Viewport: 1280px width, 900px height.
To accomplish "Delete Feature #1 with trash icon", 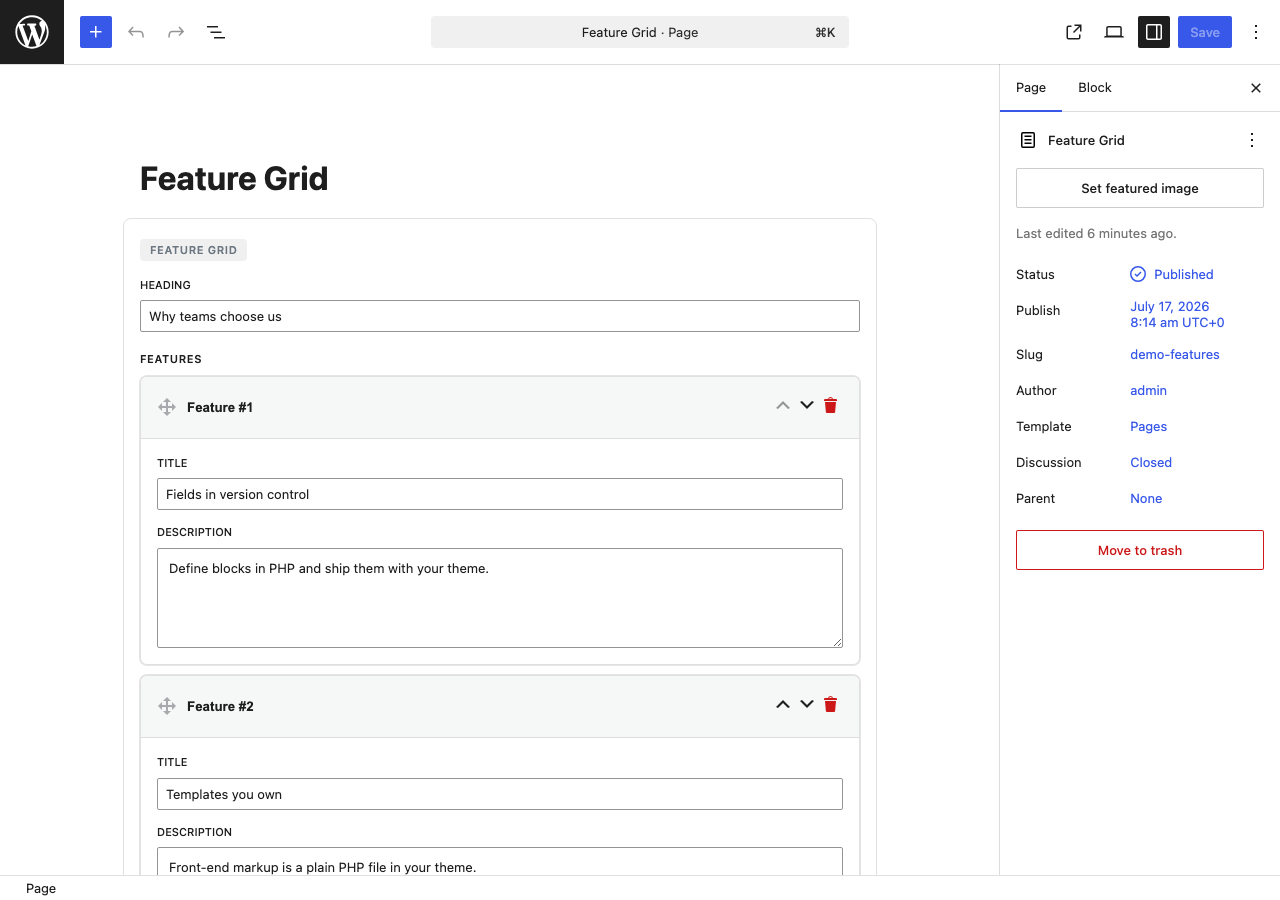I will pyautogui.click(x=830, y=405).
